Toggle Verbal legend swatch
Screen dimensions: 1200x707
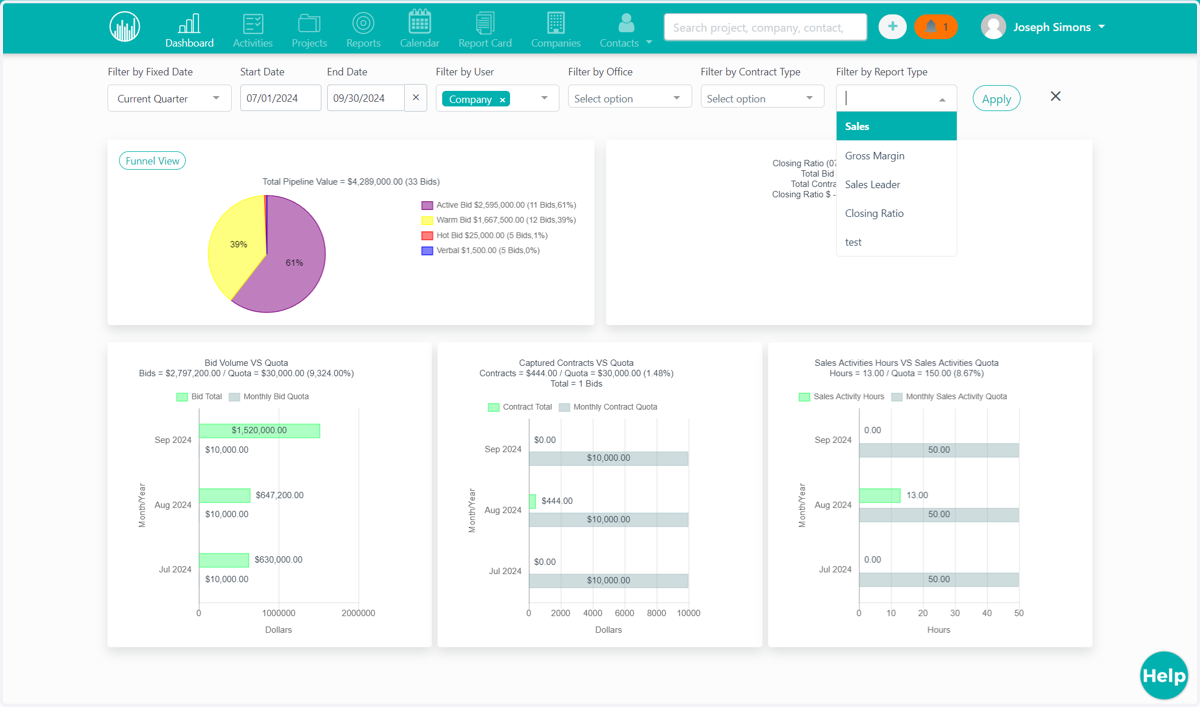tap(427, 250)
